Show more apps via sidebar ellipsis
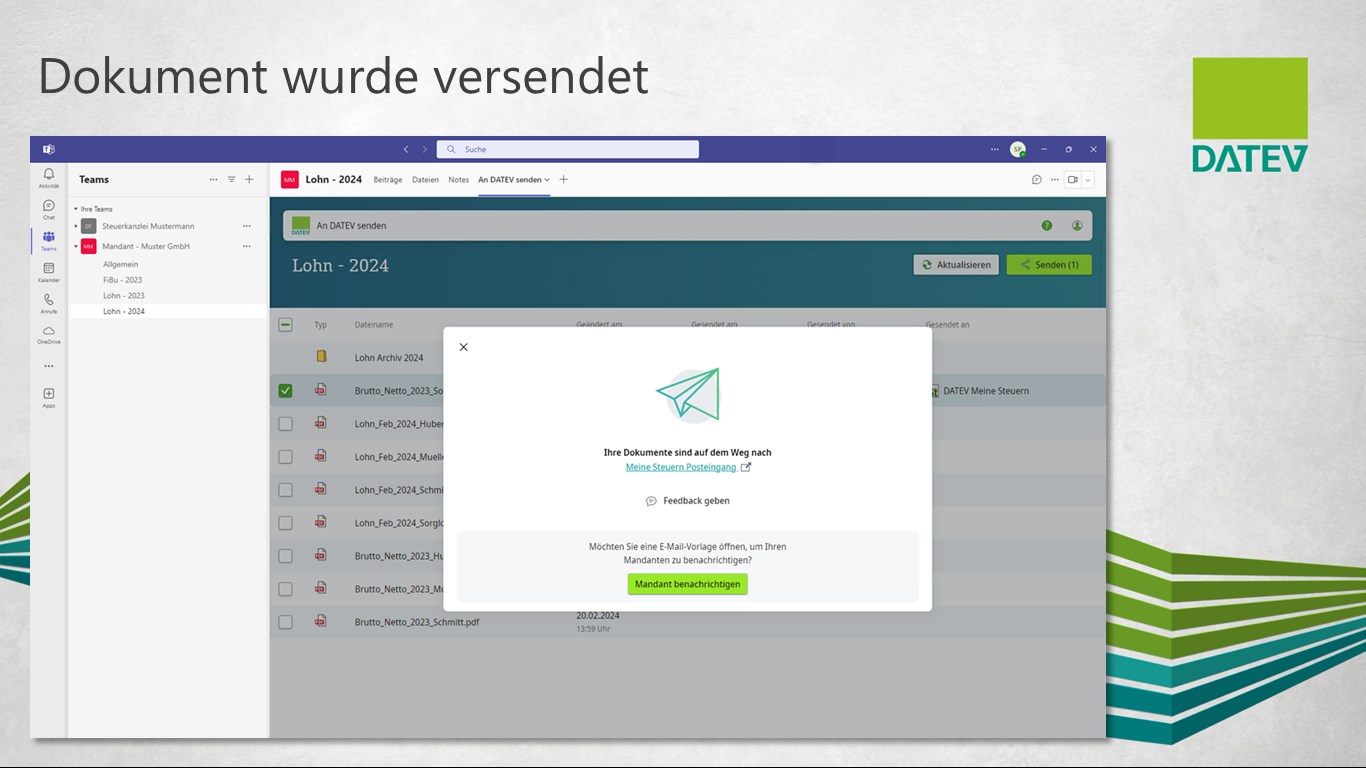The height and width of the screenshot is (768, 1366). [x=49, y=366]
